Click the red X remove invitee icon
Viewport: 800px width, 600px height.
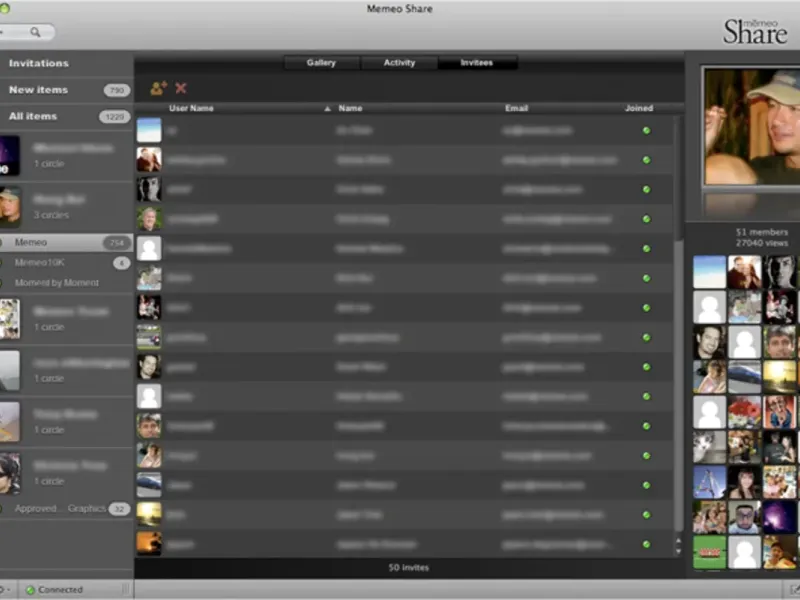[181, 88]
